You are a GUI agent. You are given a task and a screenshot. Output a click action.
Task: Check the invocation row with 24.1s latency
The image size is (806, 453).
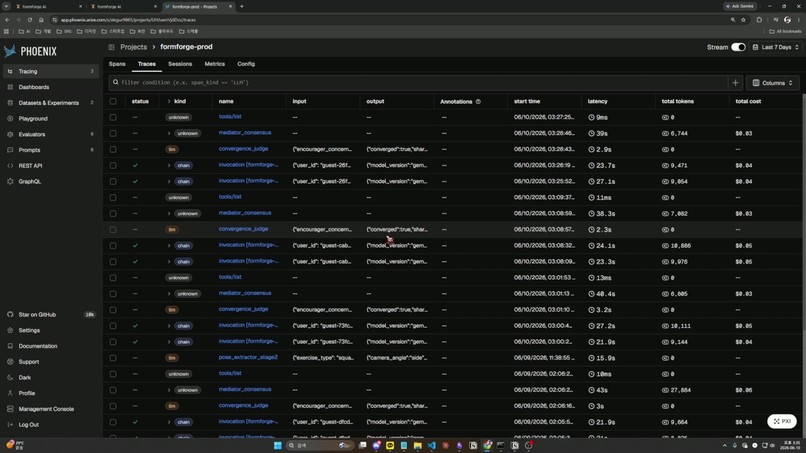tap(113, 246)
